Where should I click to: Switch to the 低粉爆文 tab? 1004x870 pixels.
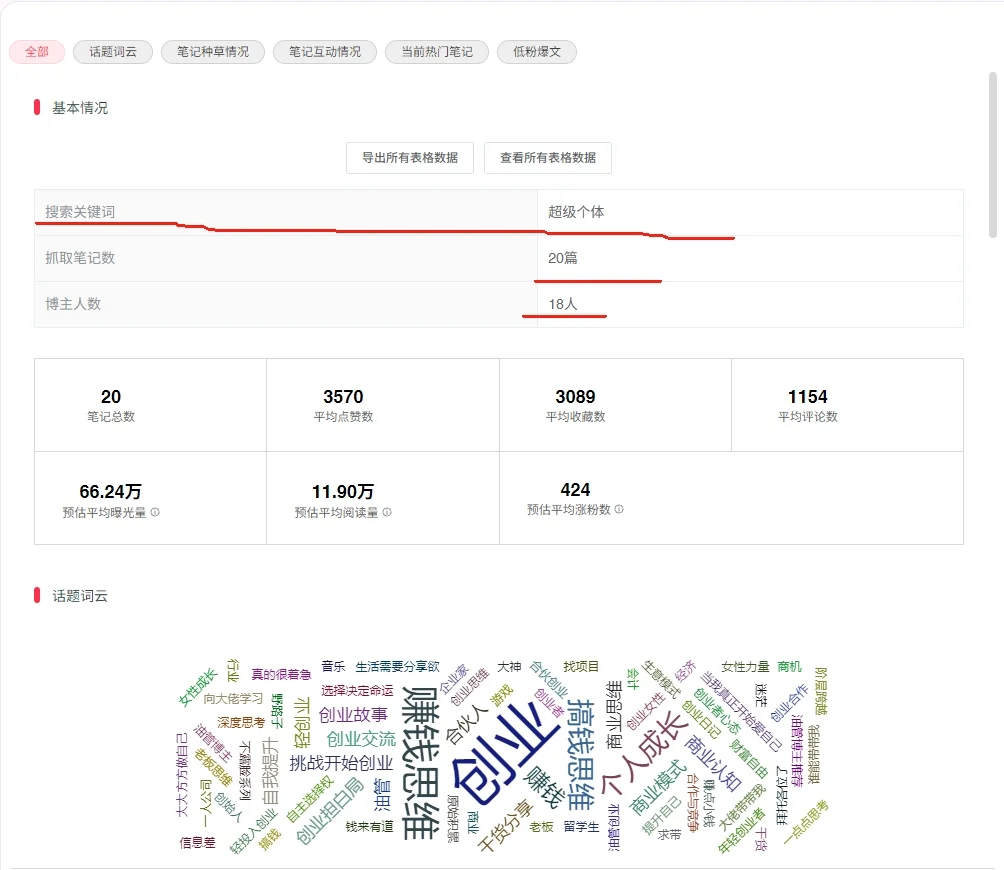coord(536,52)
